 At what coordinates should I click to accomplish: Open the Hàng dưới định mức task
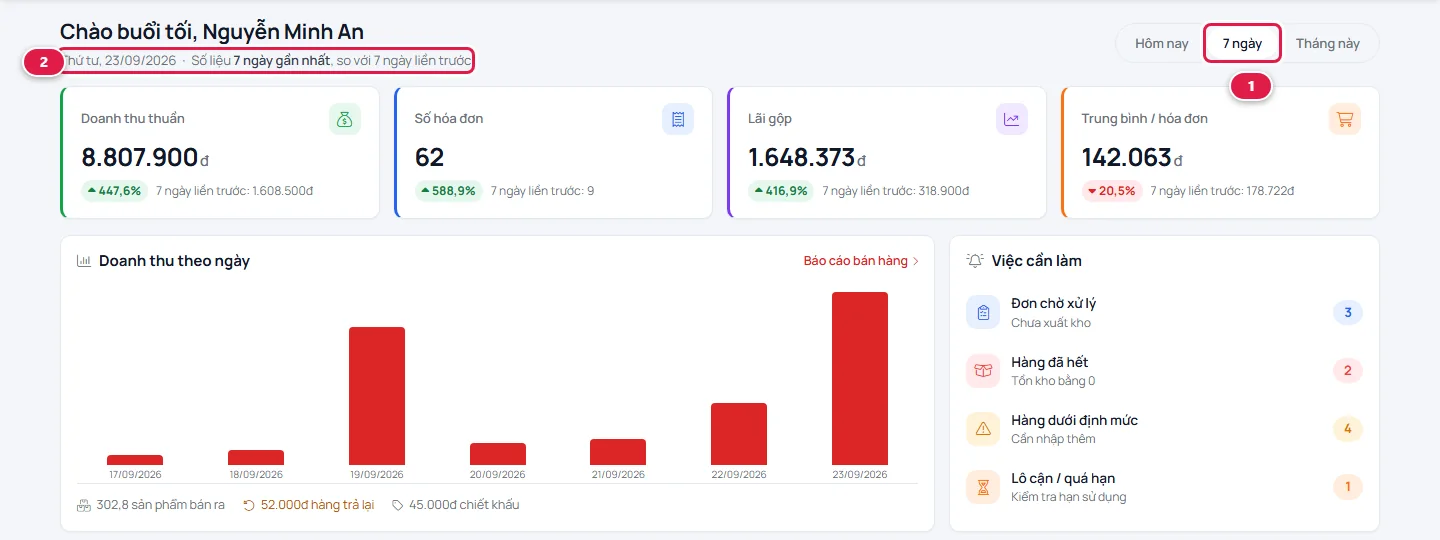tap(1164, 429)
